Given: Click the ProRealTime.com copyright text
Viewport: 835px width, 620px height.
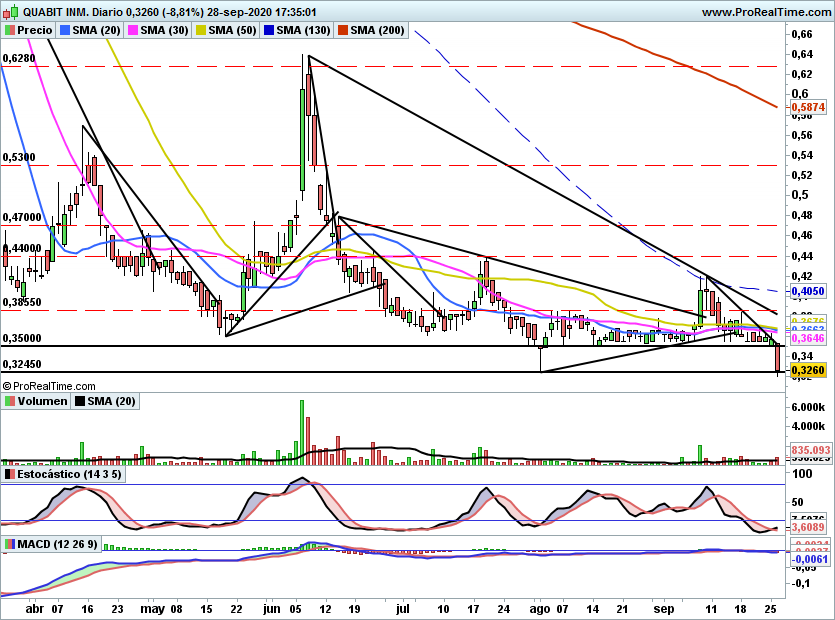Looking at the screenshot, I should (49, 386).
